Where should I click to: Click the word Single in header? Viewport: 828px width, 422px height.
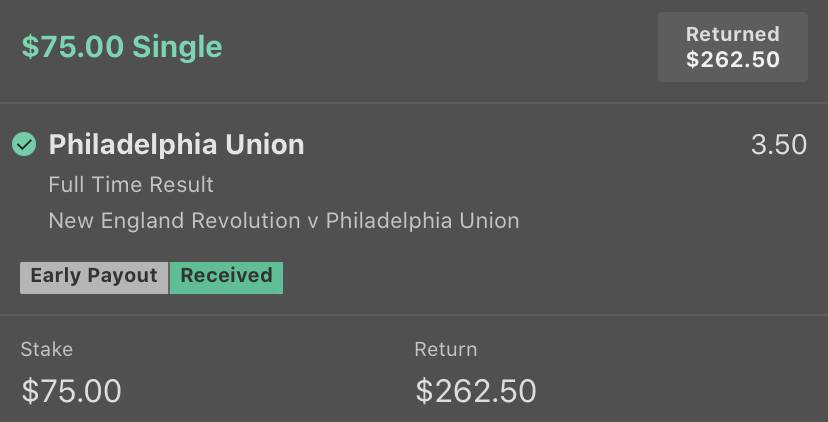177,47
